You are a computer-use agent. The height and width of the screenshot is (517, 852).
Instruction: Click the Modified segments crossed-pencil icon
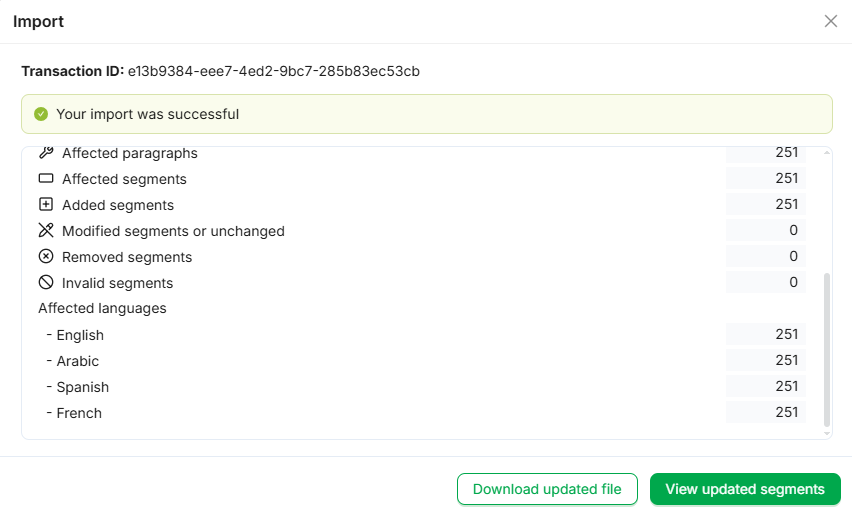click(45, 231)
